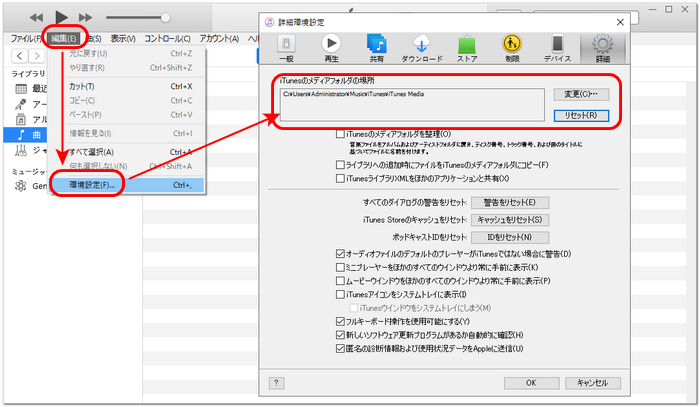Screen dimensions: 700x407
Task: Click the play button in iTunes
Action: pyautogui.click(x=61, y=17)
